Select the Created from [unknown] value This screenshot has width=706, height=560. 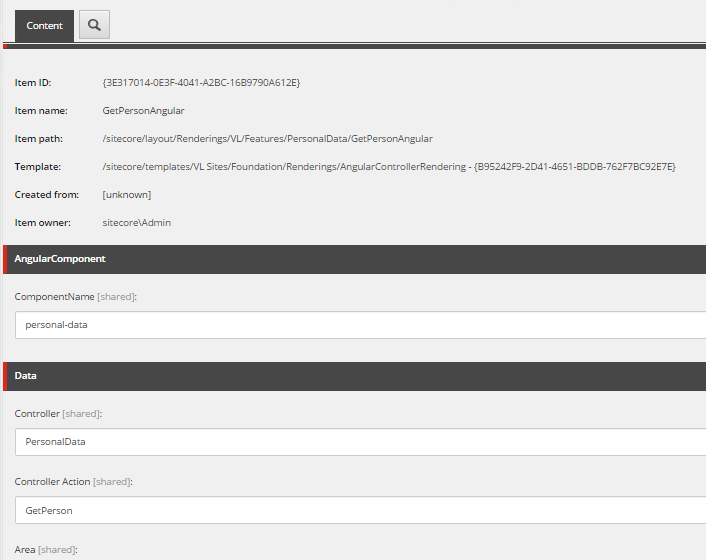pyautogui.click(x=127, y=194)
